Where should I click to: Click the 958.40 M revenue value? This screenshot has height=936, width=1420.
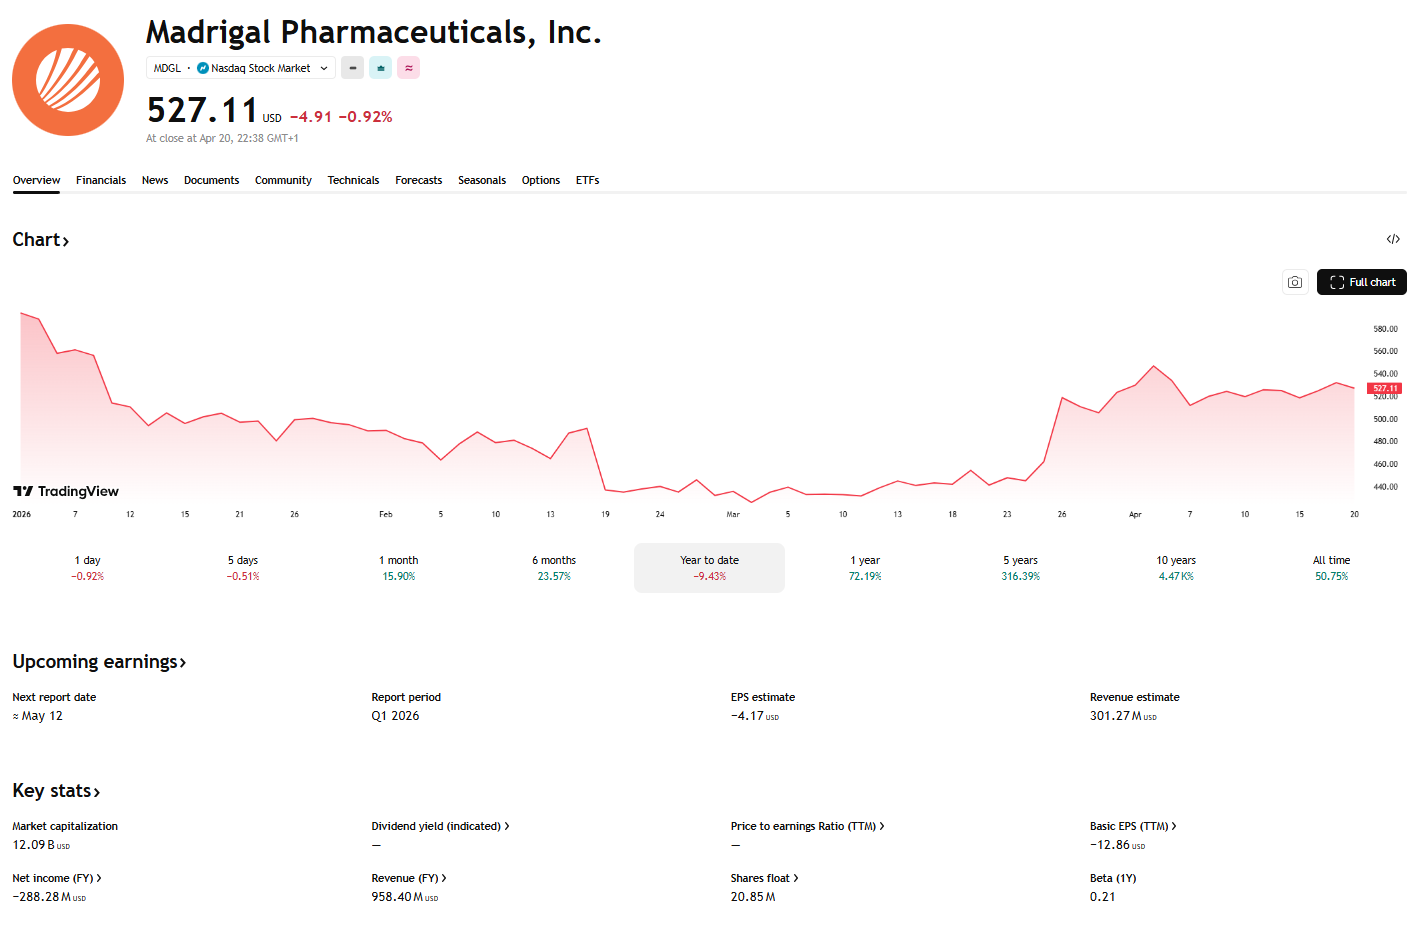[x=405, y=897]
